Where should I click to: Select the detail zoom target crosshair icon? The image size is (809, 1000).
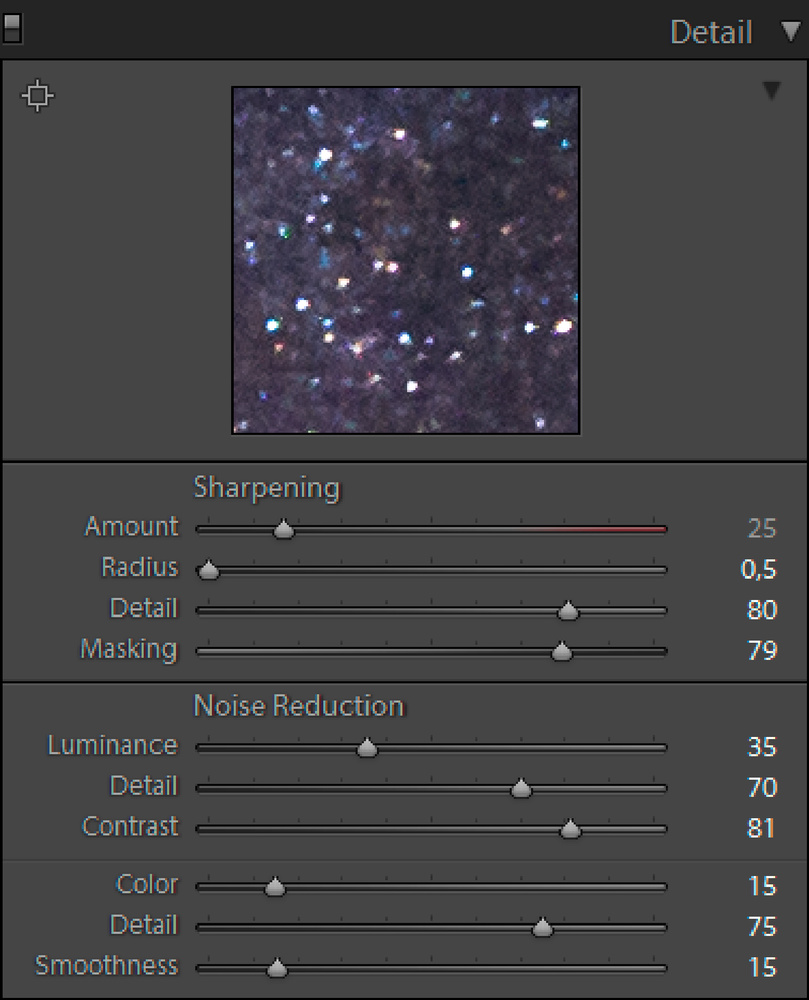point(38,96)
